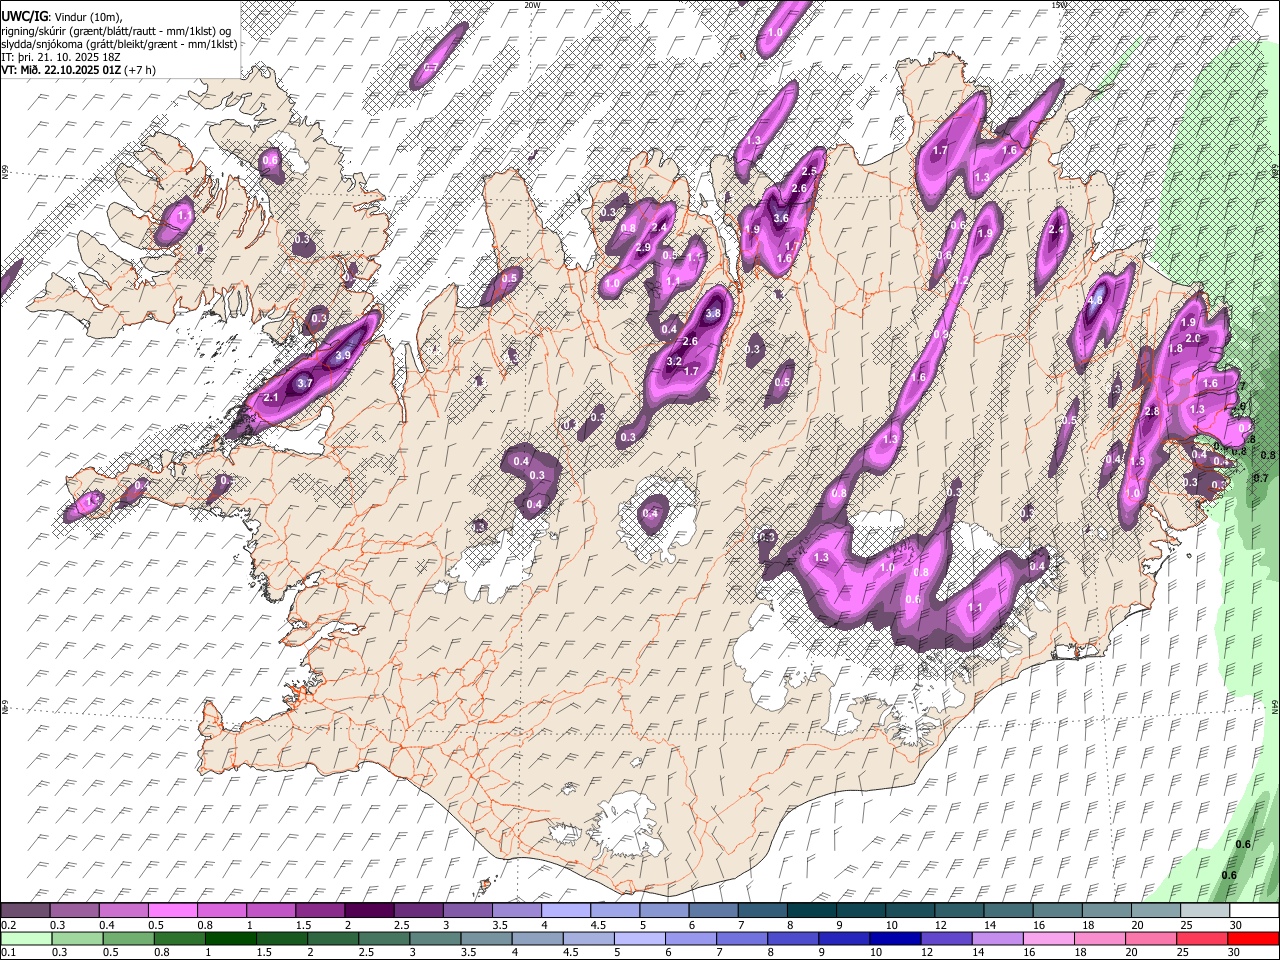Select the navy blue 10–12 swatch in bottom legend
This screenshot has width=1280, height=960.
pos(894,939)
